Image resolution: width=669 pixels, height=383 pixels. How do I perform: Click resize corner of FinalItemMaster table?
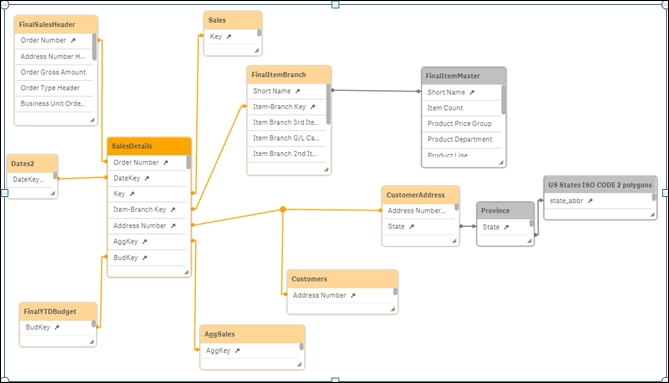(501, 162)
